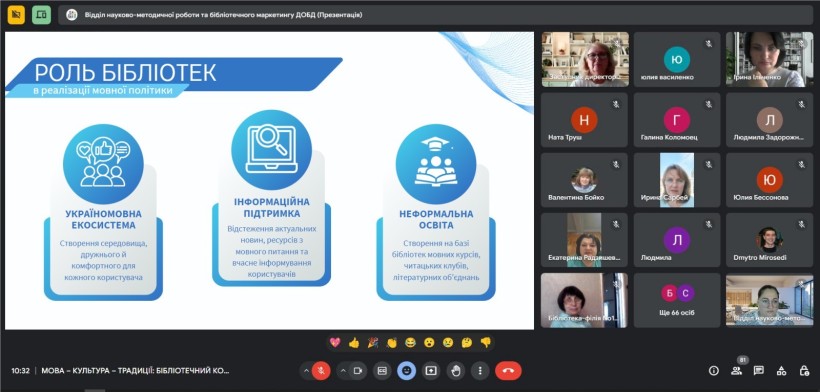The height and width of the screenshot is (392, 820).
Task: Send the pink heart reaction
Action: (335, 343)
